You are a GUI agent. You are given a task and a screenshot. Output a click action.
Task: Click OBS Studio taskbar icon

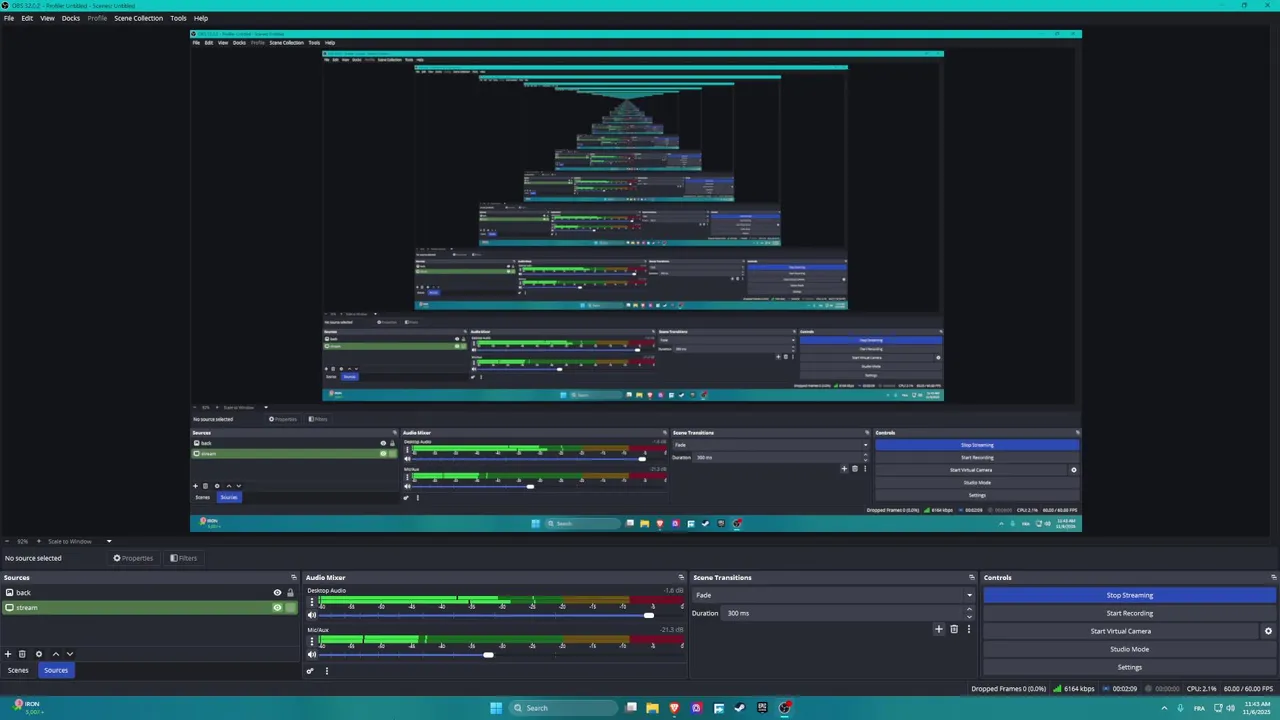(x=785, y=708)
